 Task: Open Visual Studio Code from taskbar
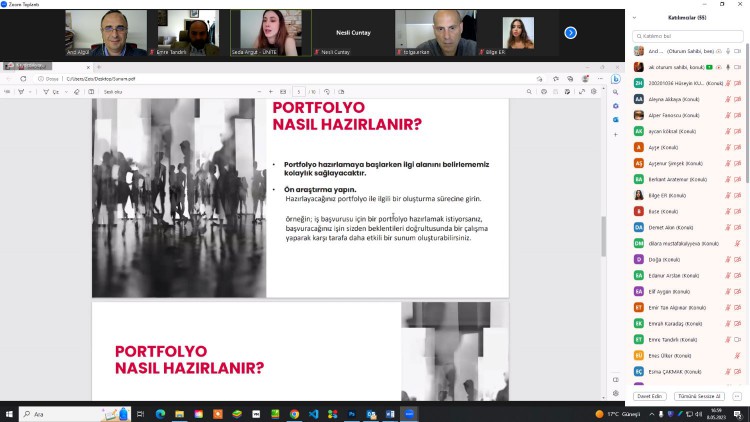click(313, 414)
